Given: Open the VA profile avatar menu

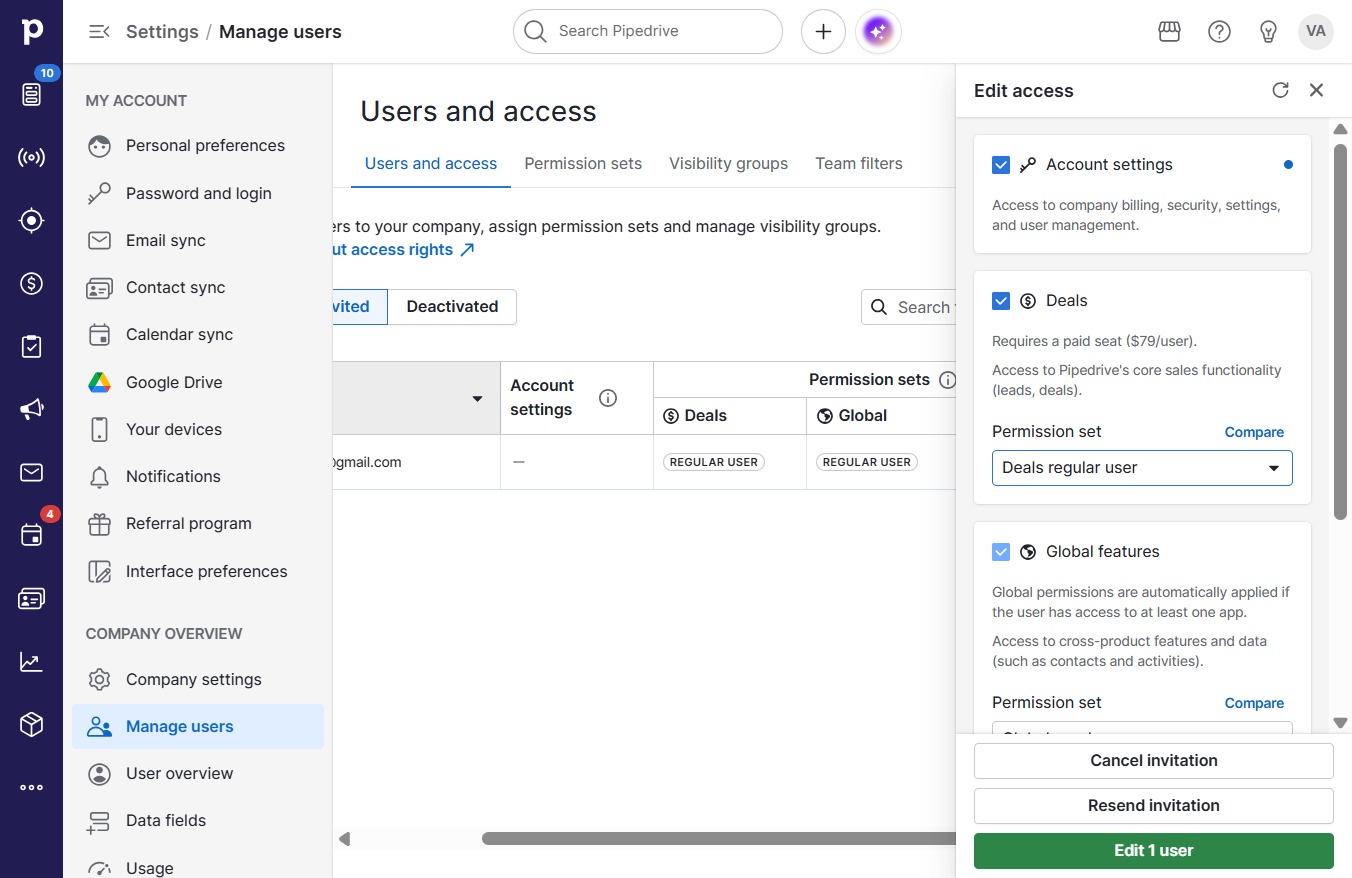Looking at the screenshot, I should pos(1316,32).
